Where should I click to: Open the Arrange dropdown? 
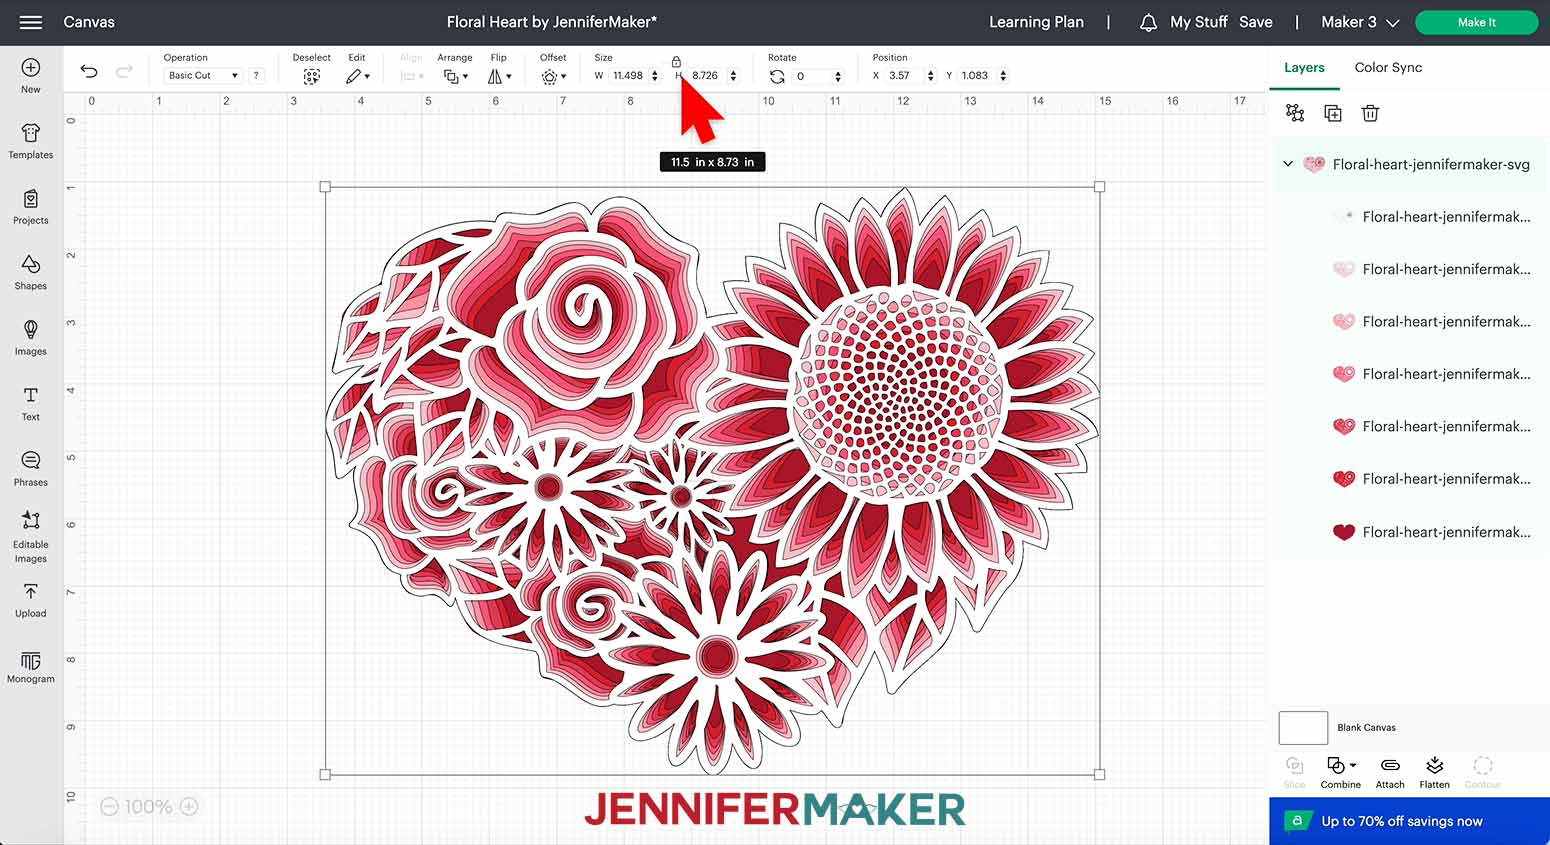(456, 76)
